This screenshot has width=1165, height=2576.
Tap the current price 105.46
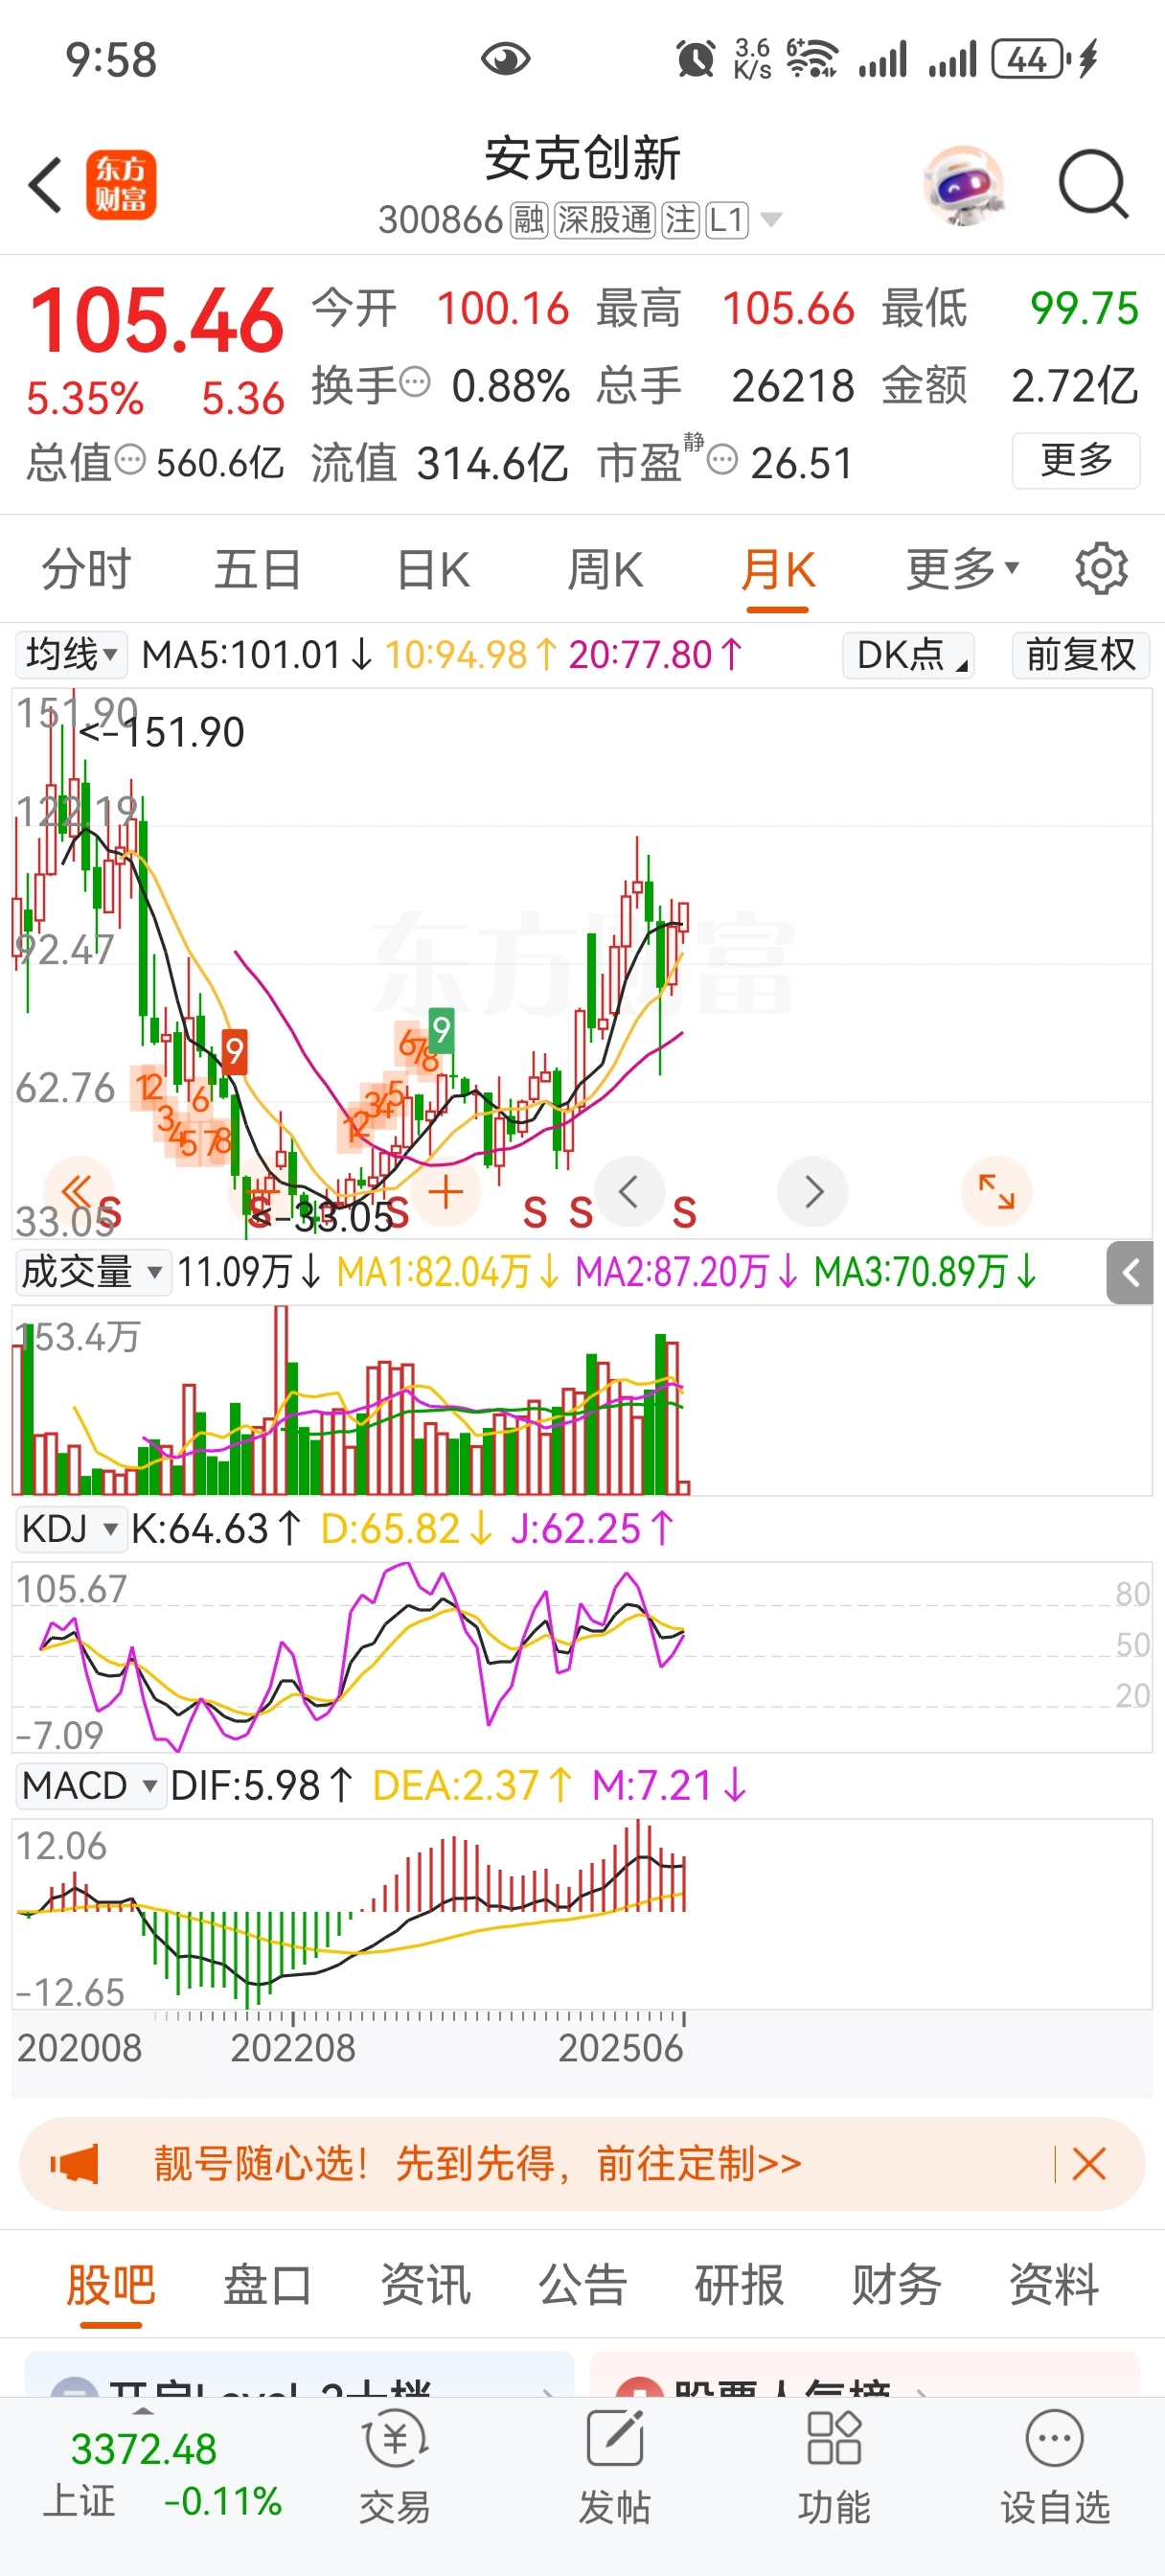click(157, 320)
